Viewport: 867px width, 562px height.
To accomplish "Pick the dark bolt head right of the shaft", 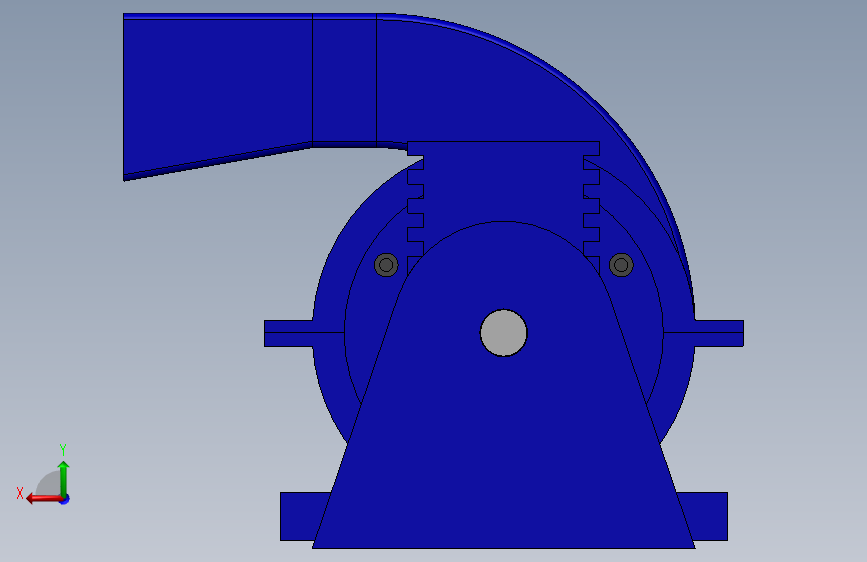I will [x=621, y=265].
